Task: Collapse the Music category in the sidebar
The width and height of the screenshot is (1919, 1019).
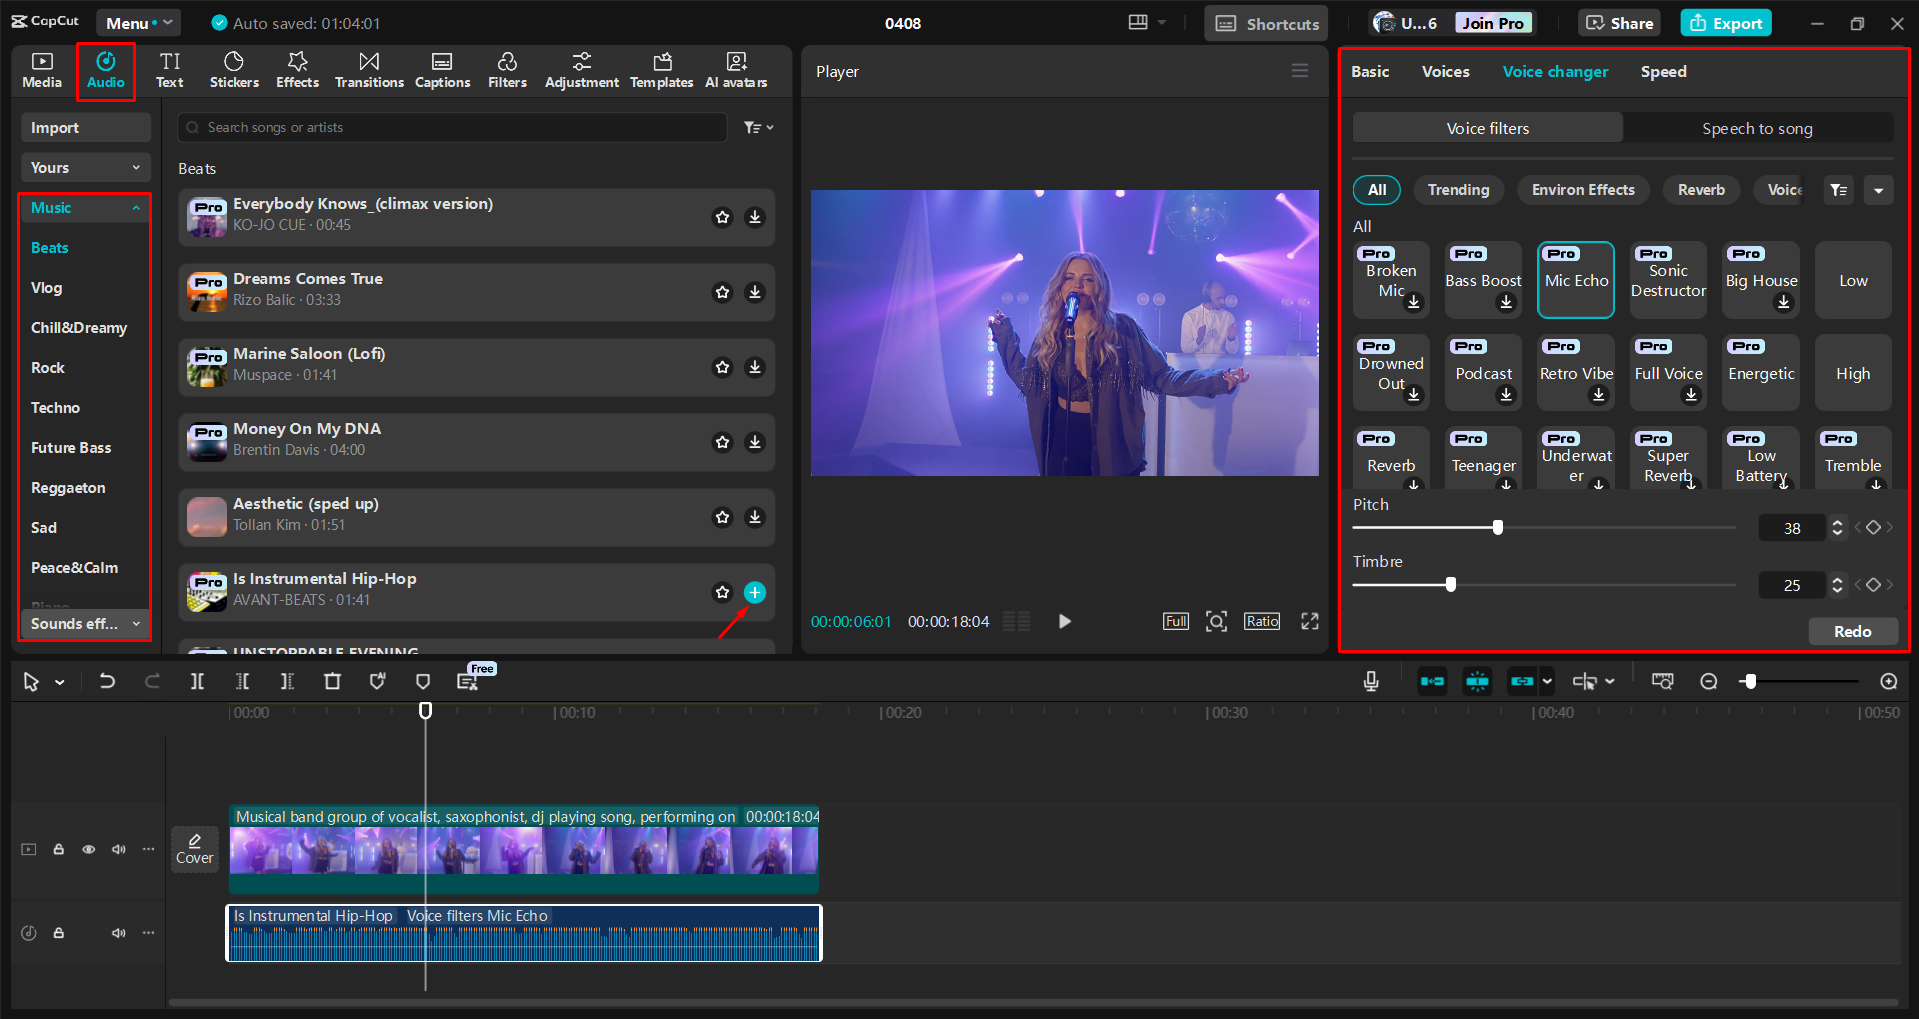Action: (137, 208)
